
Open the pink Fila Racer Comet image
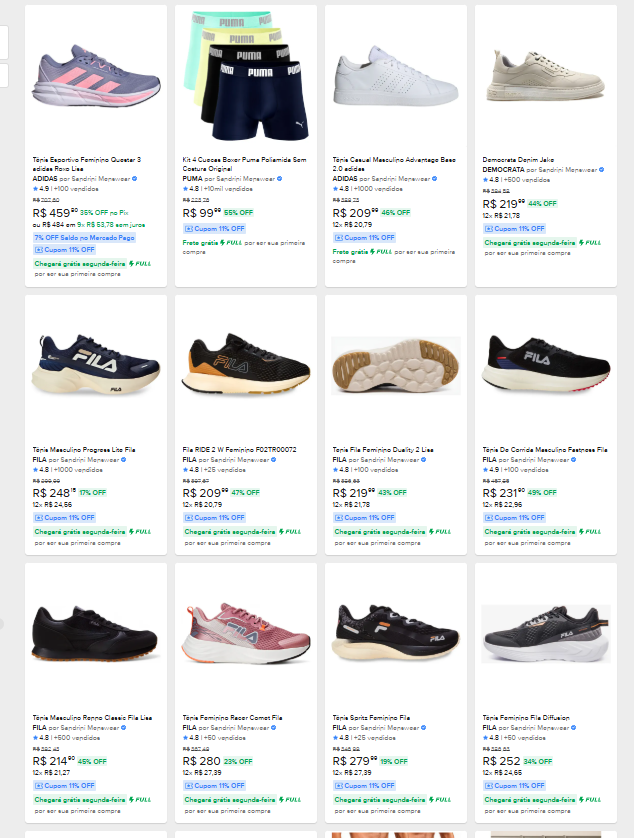click(246, 632)
